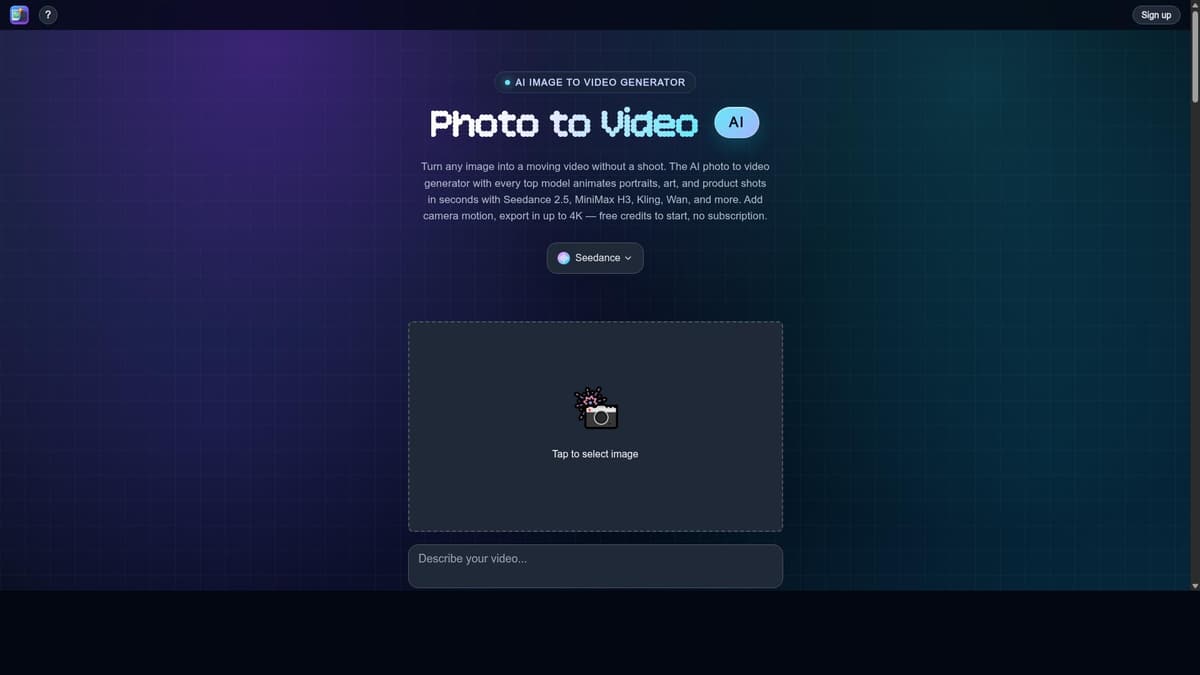Screen dimensions: 1200x675
Task: Click the scrollbar up arrow
Action: click(x=1194, y=5)
